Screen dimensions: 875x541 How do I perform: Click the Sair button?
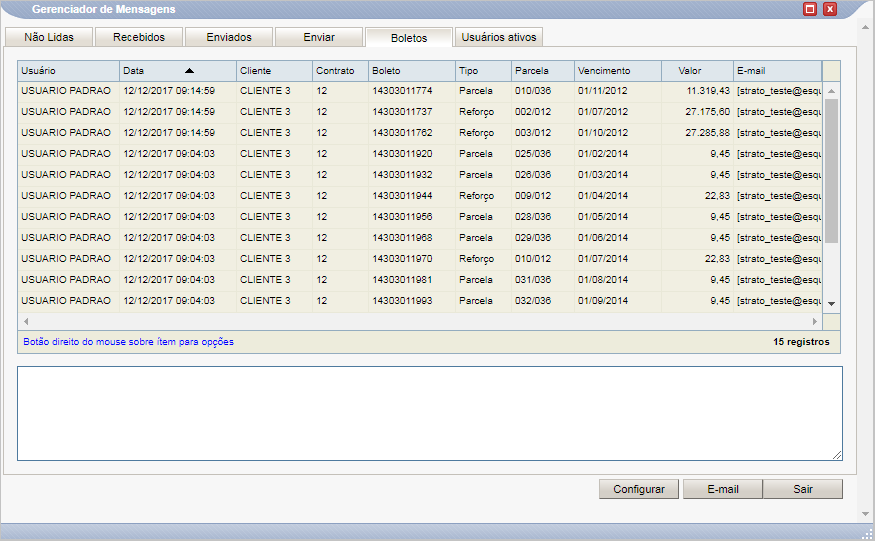click(803, 489)
